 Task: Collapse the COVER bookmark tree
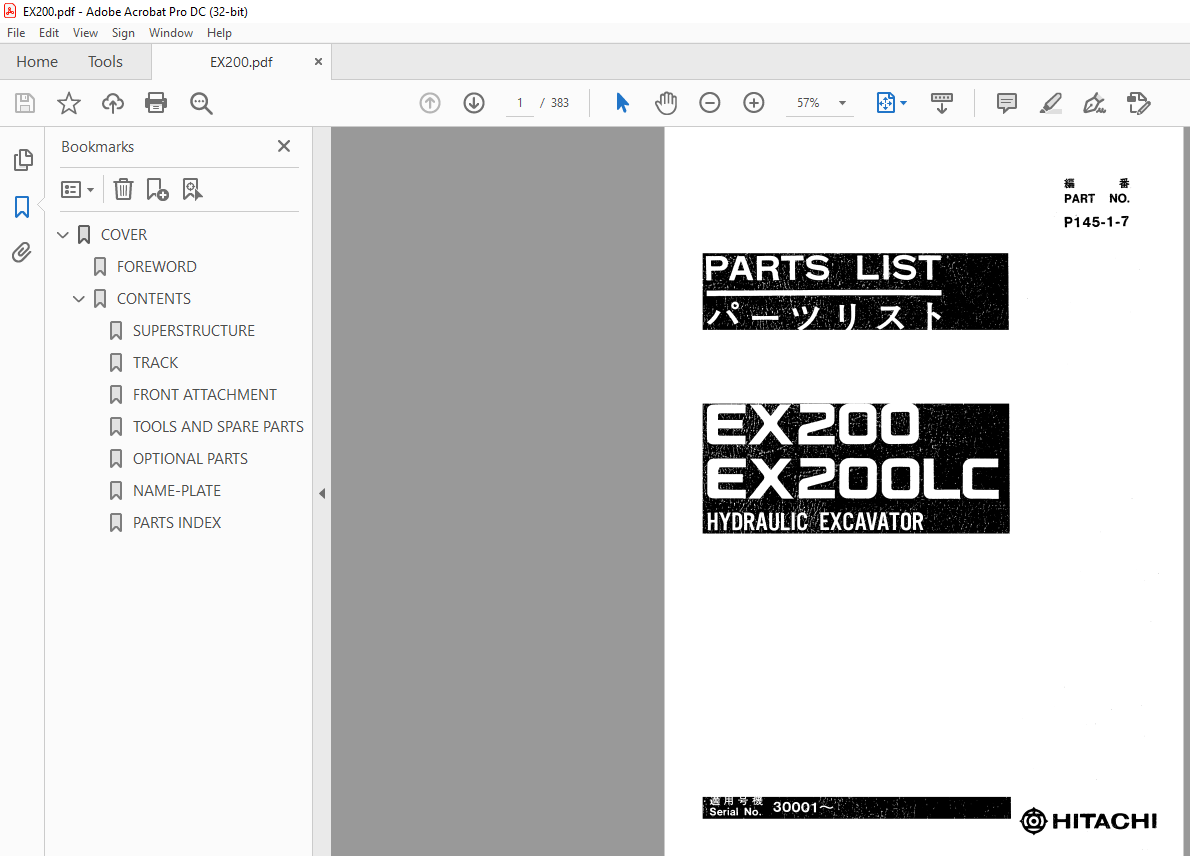63,234
